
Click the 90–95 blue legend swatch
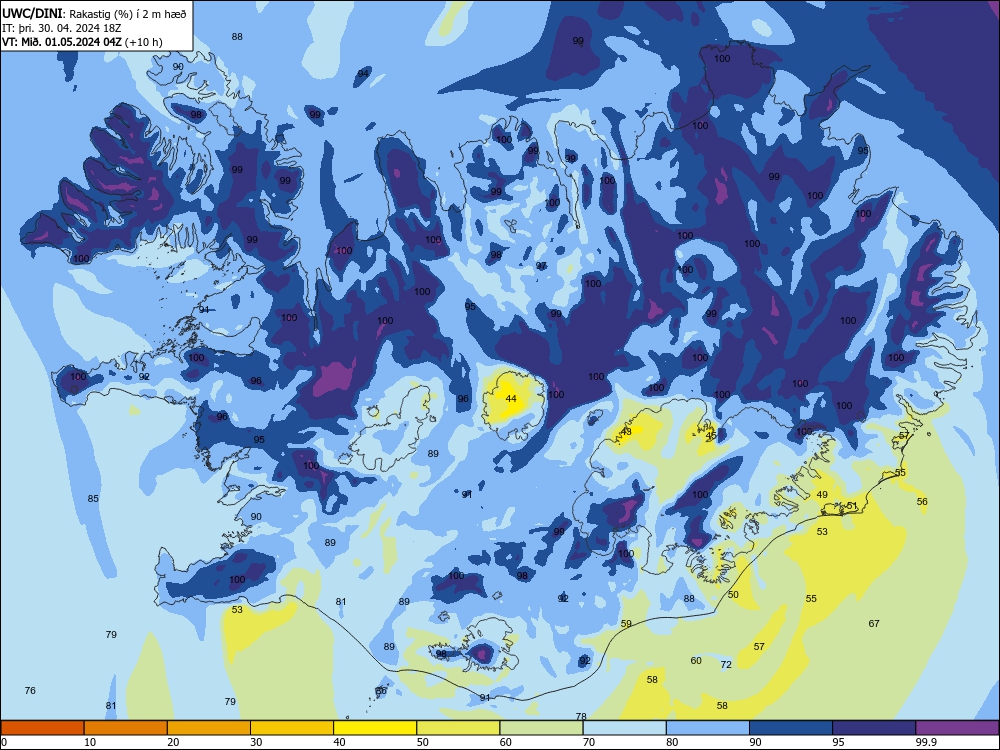[x=791, y=728]
